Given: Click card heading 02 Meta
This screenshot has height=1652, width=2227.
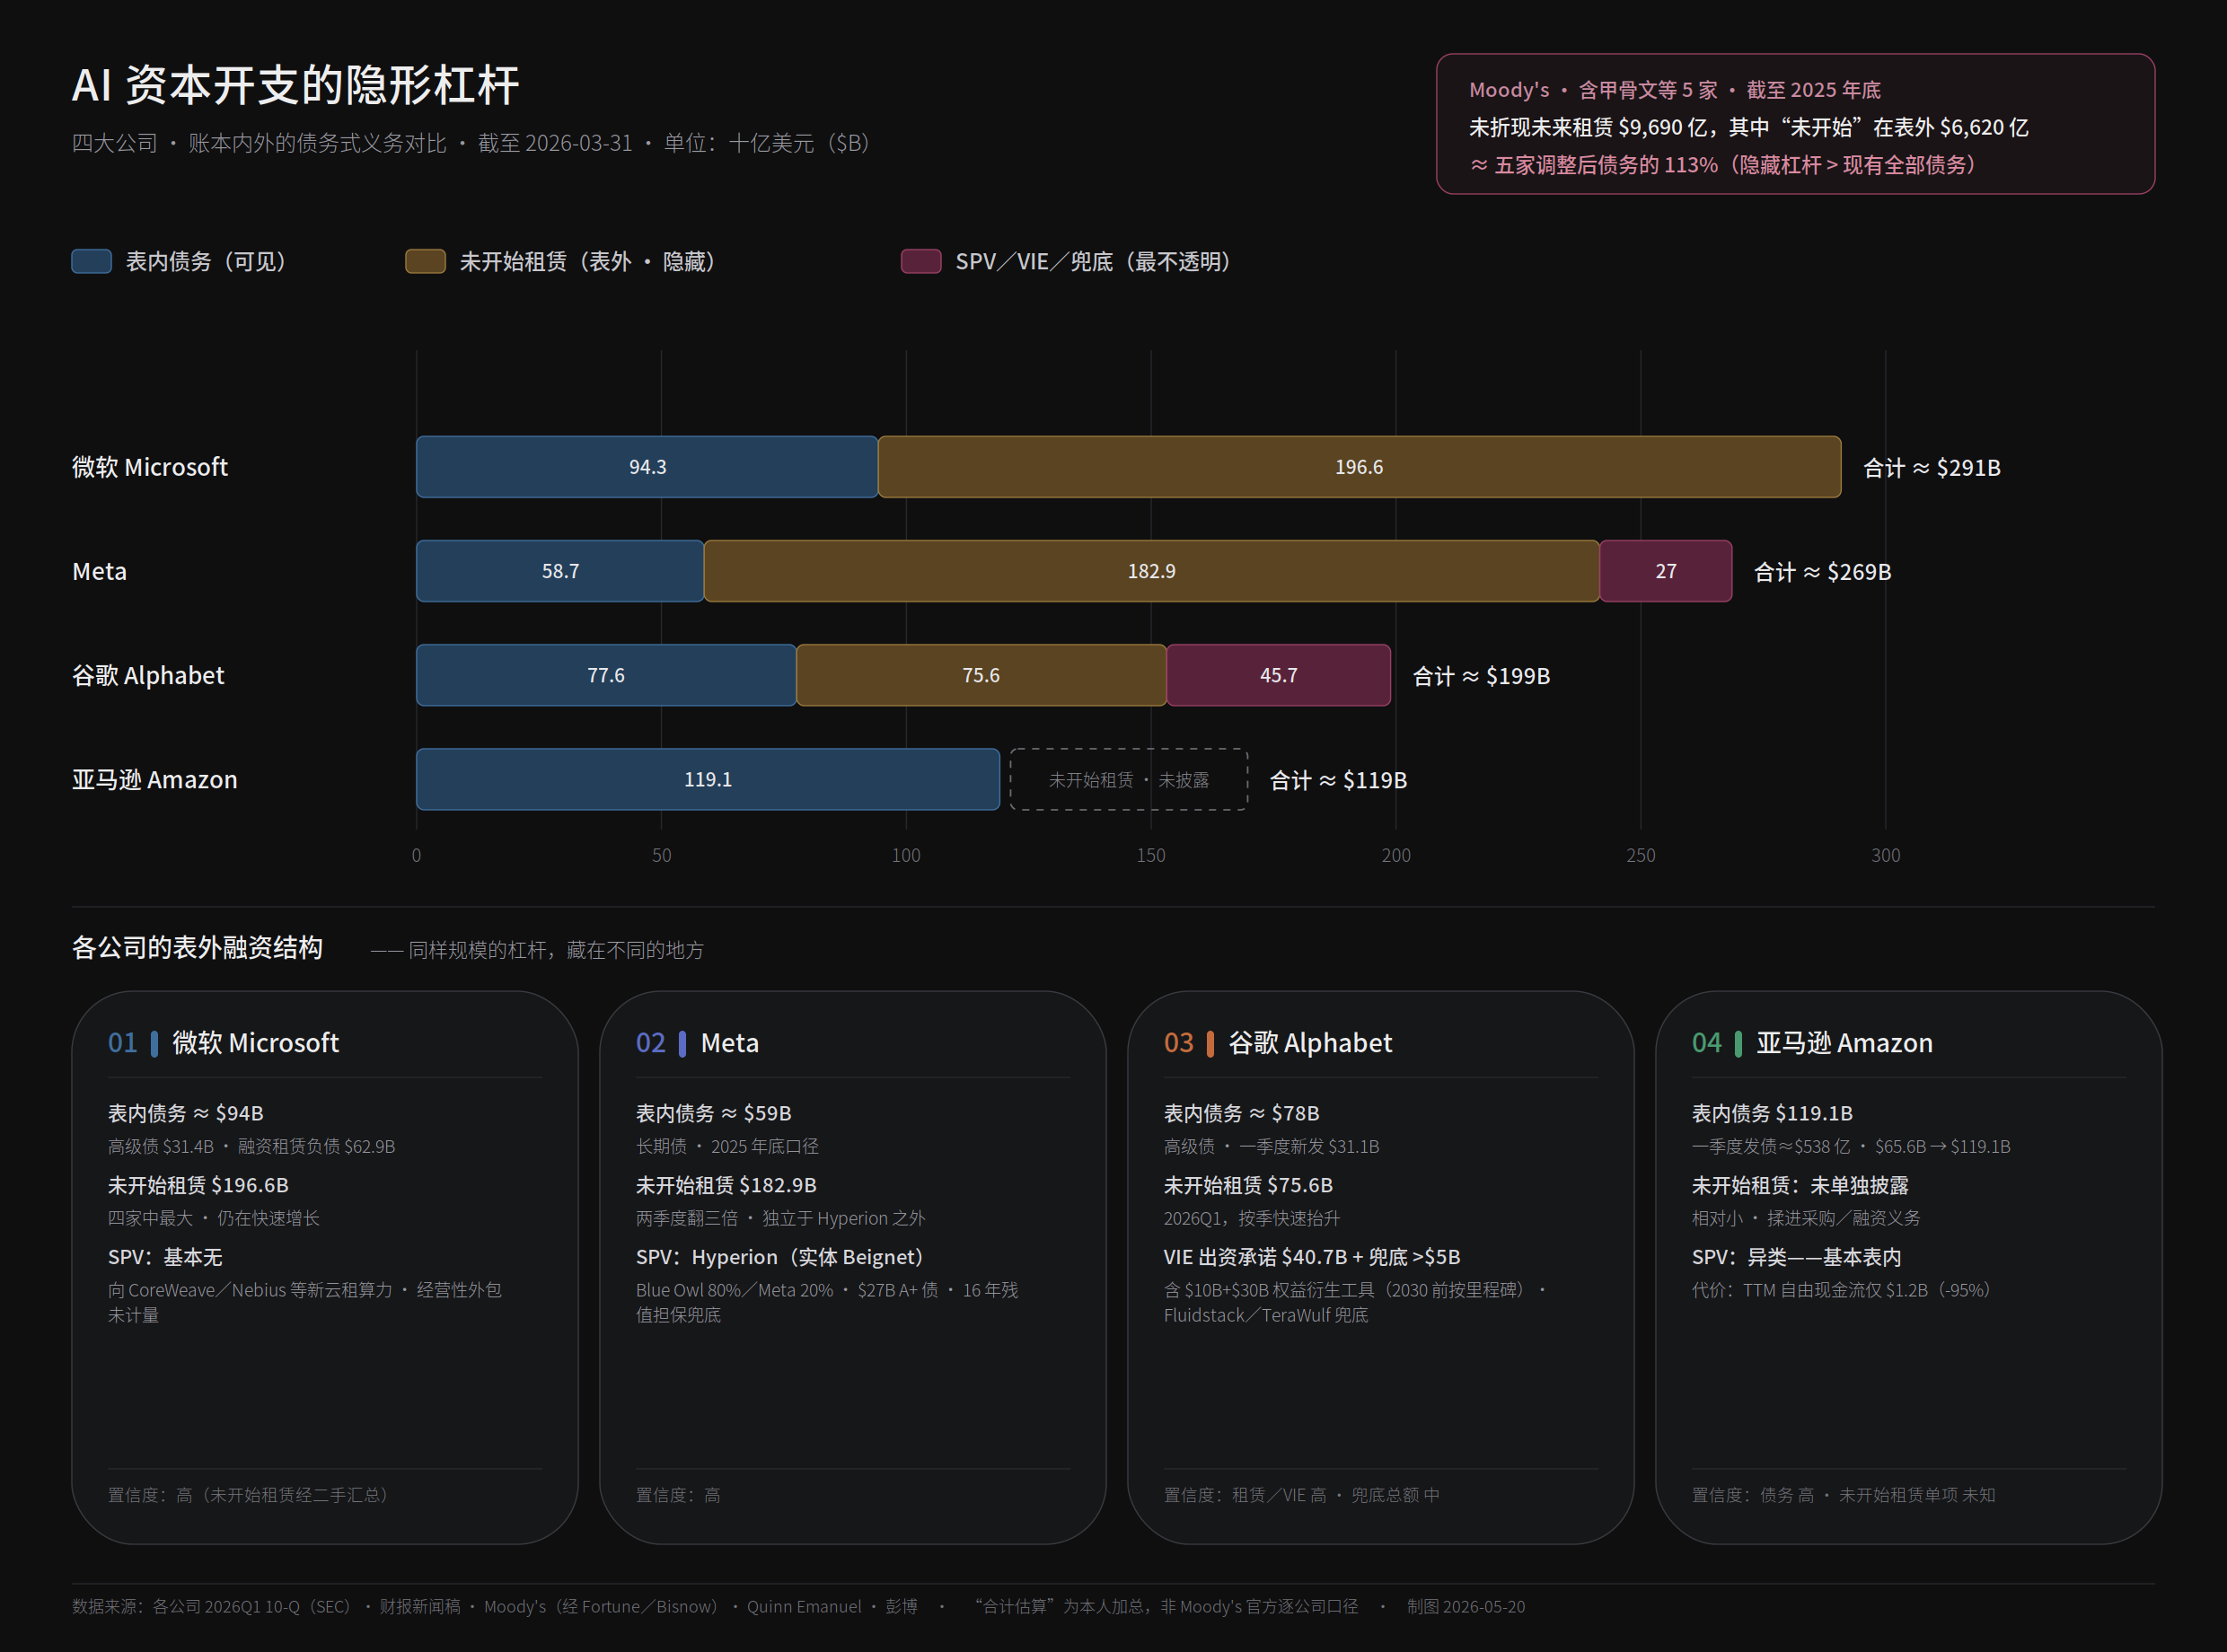Looking at the screenshot, I should coord(698,1043).
